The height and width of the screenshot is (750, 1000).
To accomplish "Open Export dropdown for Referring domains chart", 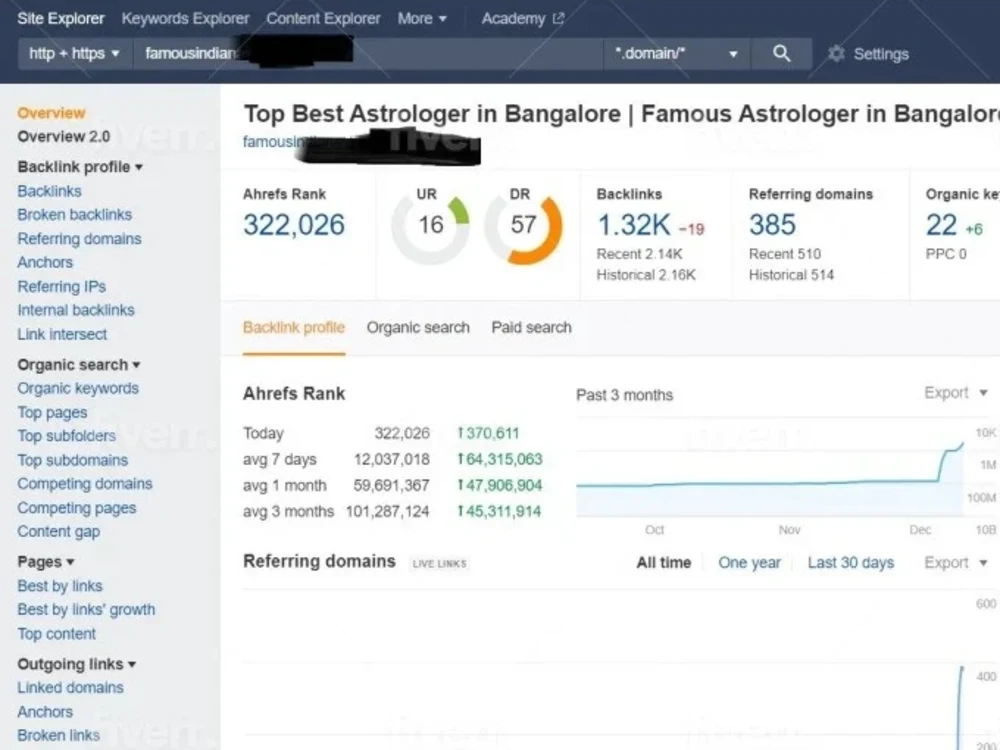I will coord(956,562).
